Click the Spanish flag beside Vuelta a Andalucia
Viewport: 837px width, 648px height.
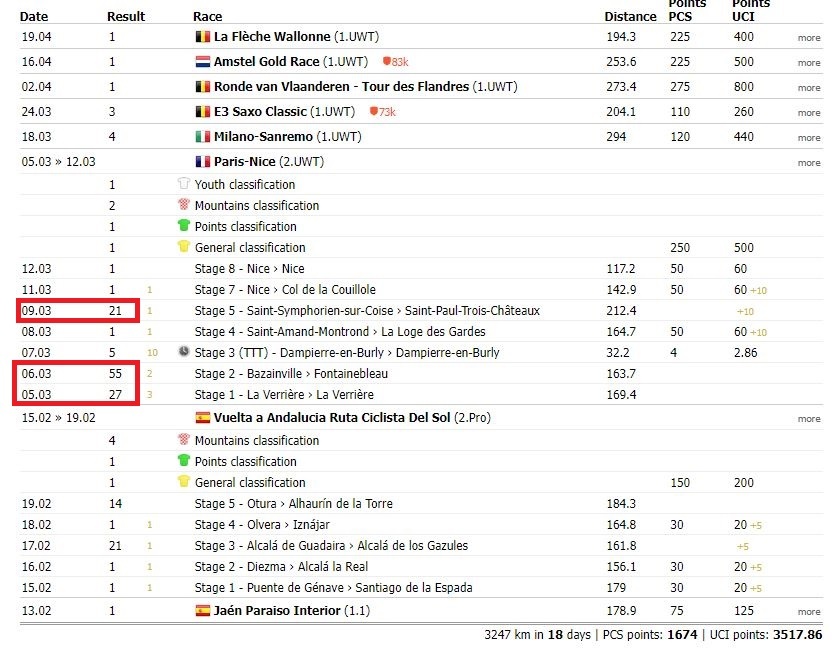pyautogui.click(x=202, y=418)
